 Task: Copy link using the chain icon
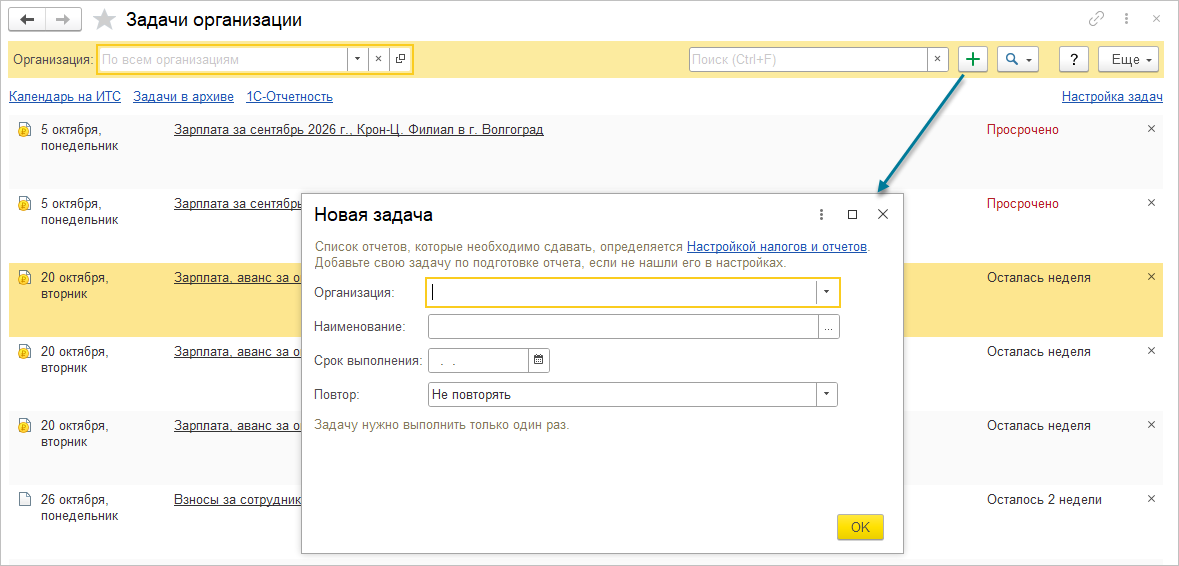[1097, 19]
